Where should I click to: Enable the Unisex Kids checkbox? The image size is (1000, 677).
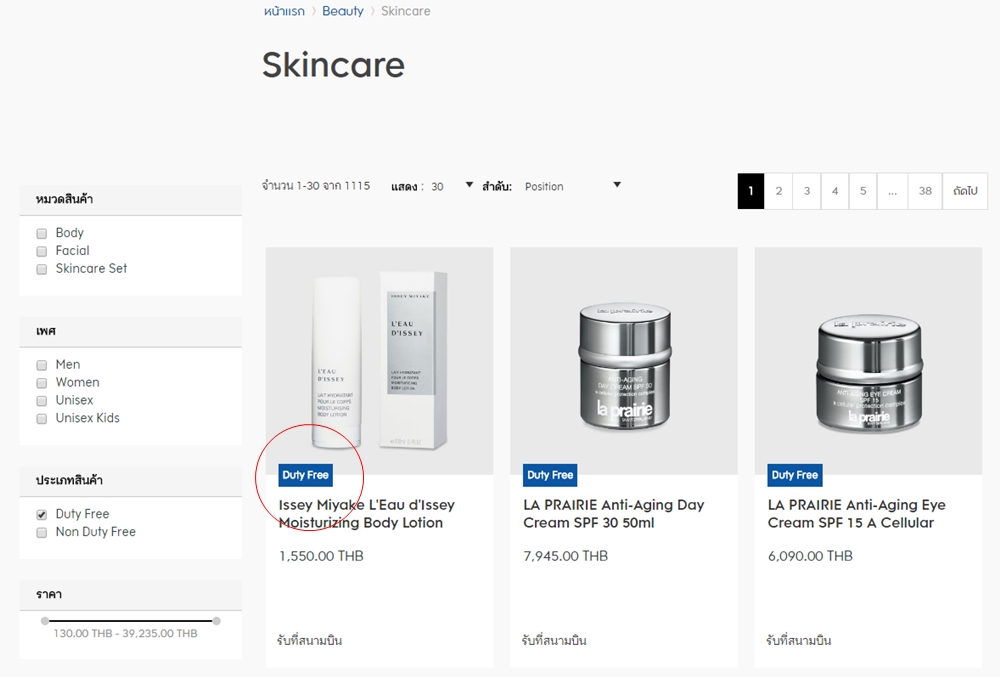click(41, 419)
